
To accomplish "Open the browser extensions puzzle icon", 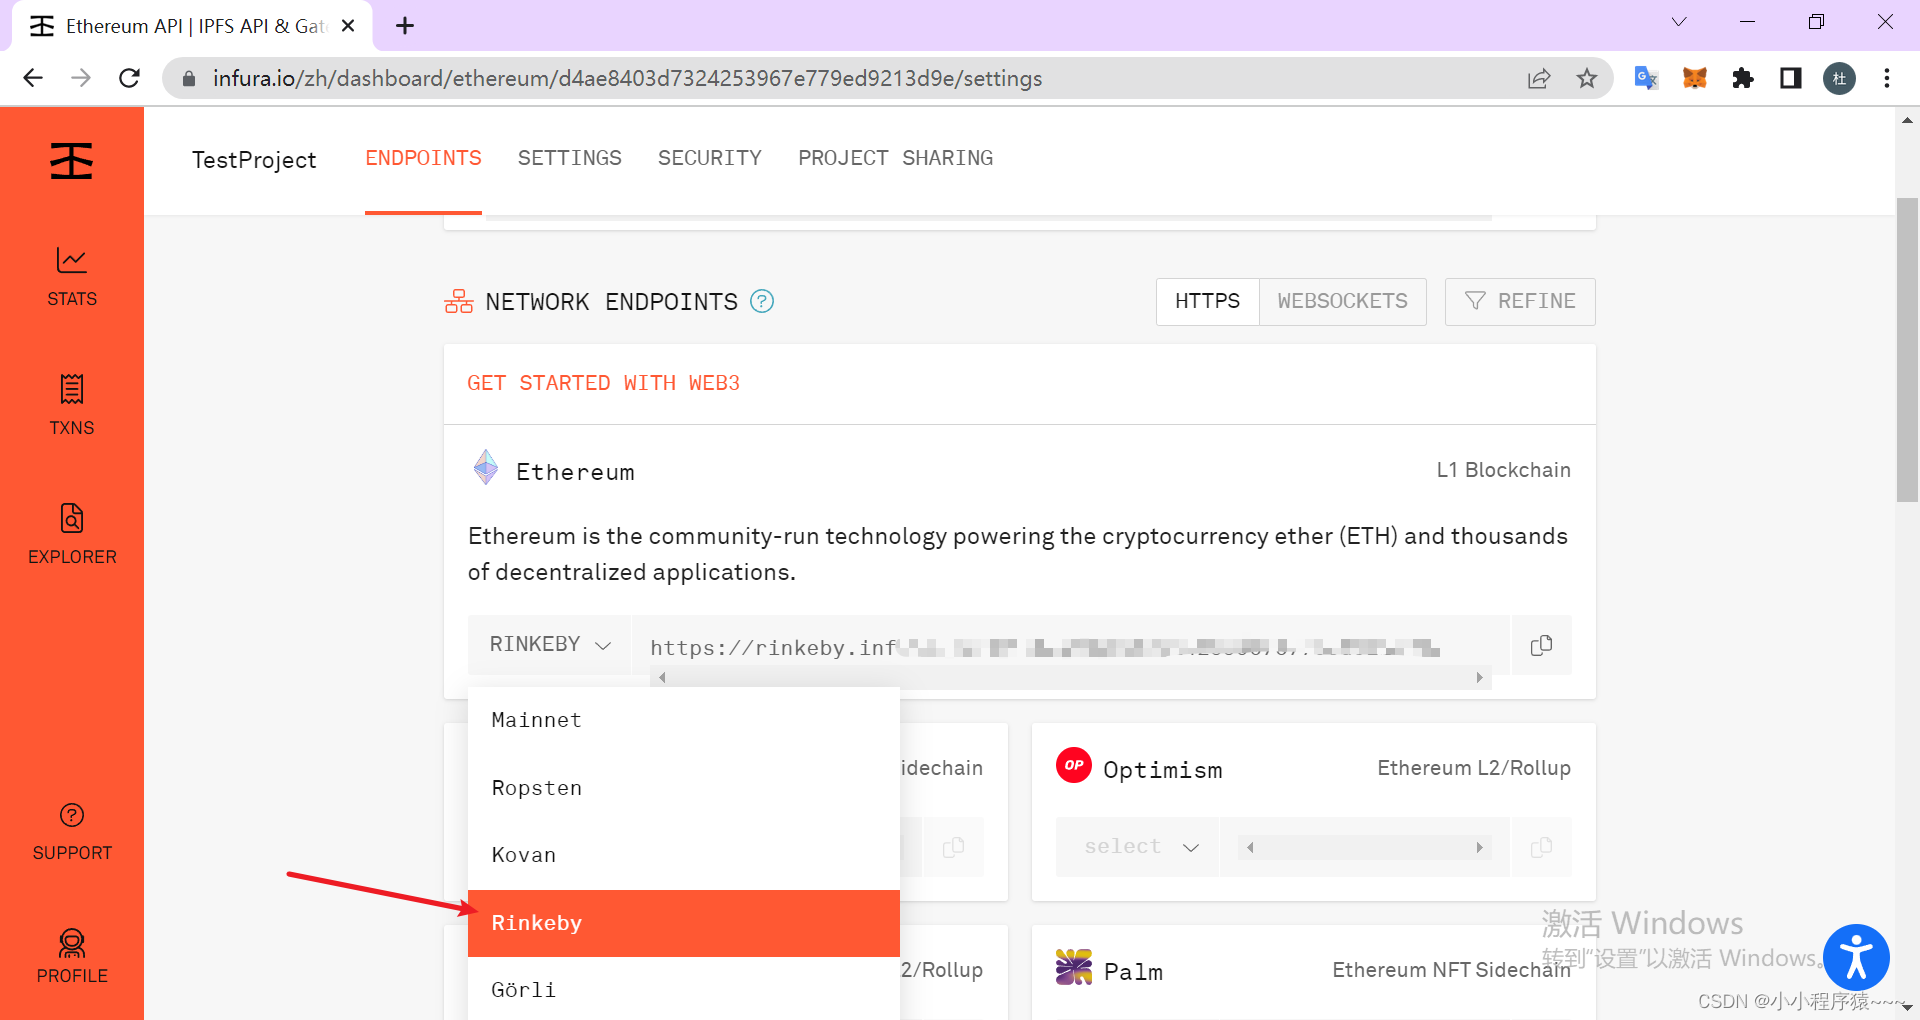I will coord(1743,78).
